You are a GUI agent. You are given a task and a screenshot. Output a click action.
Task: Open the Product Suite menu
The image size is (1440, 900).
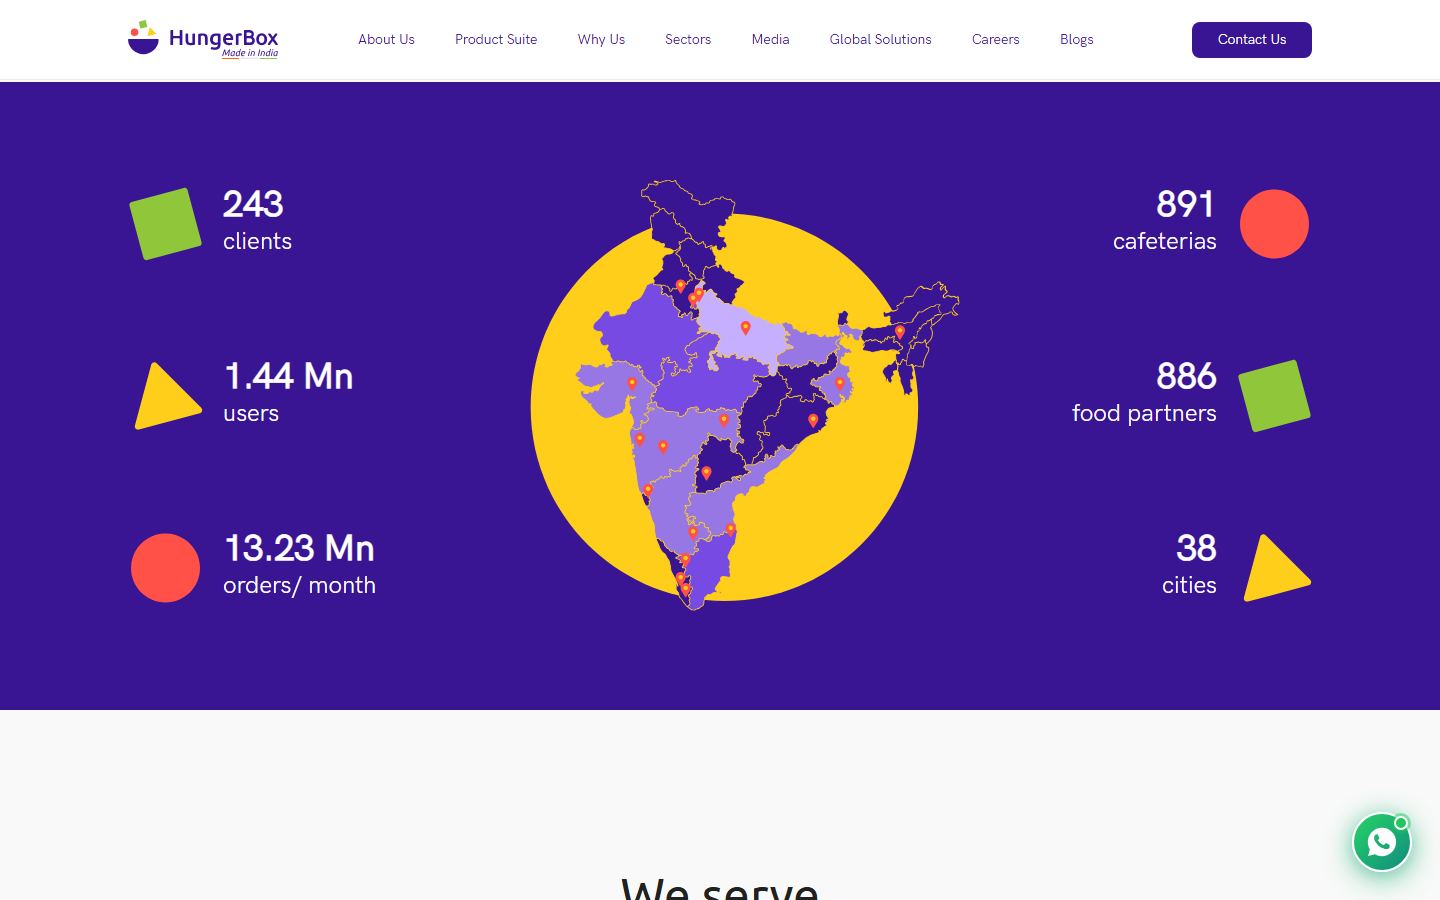pos(496,40)
